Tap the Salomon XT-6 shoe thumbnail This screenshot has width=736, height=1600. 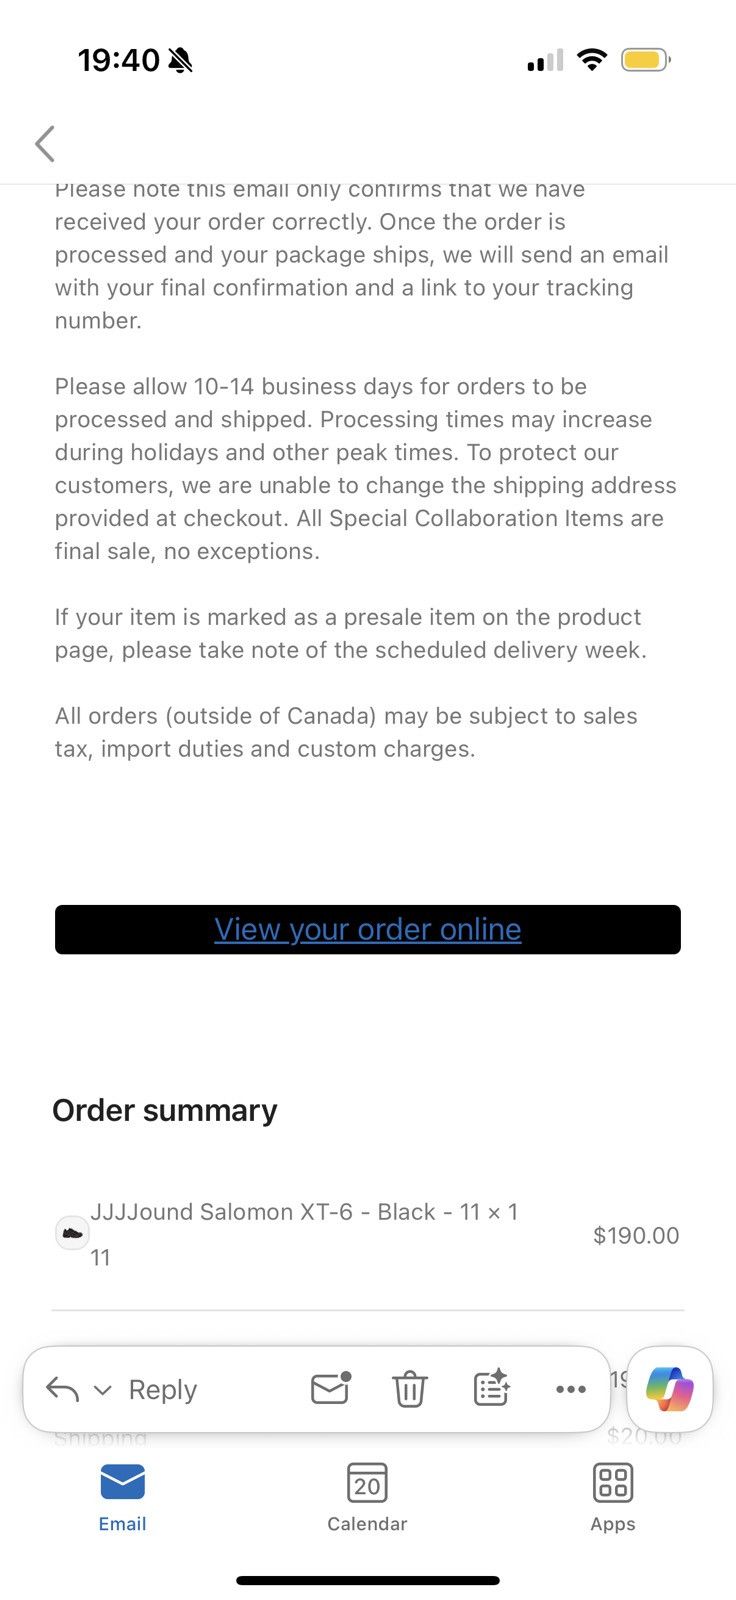[72, 1233]
